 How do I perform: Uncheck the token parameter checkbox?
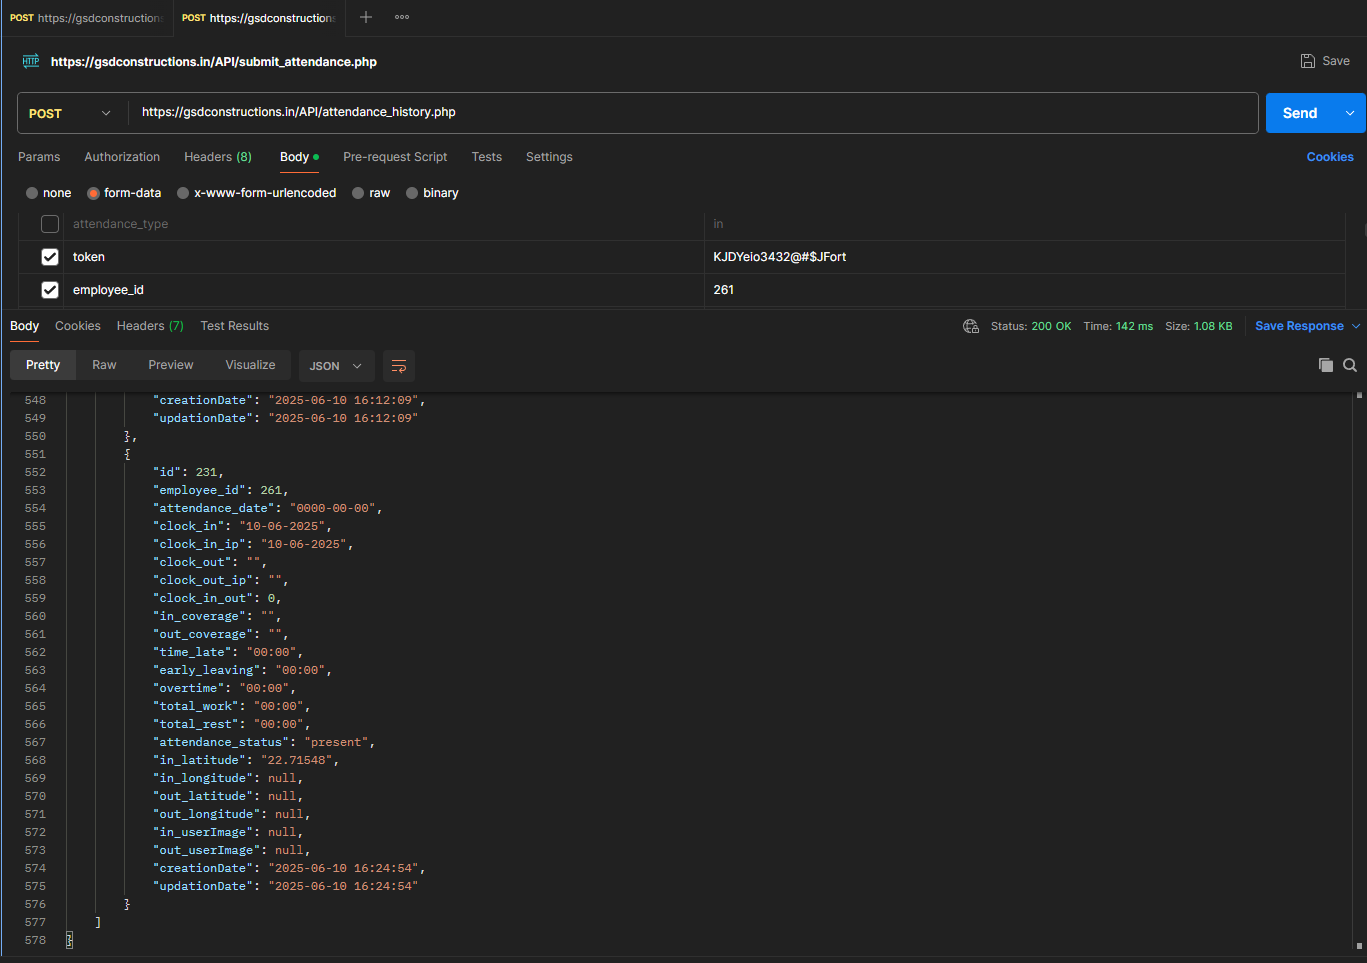pos(50,257)
